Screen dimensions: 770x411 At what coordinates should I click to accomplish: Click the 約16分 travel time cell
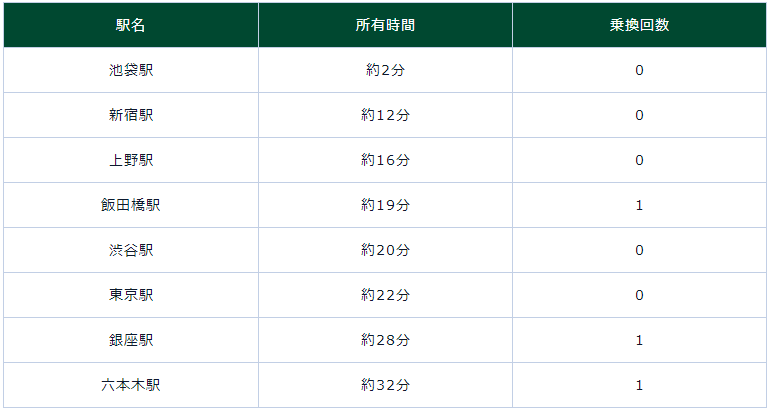(385, 160)
